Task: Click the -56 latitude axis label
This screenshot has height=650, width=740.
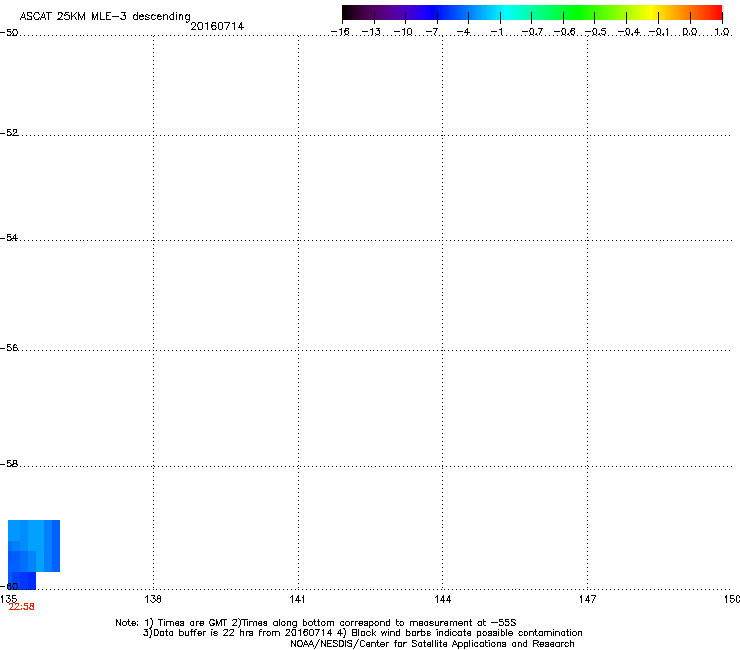Action: 9,347
